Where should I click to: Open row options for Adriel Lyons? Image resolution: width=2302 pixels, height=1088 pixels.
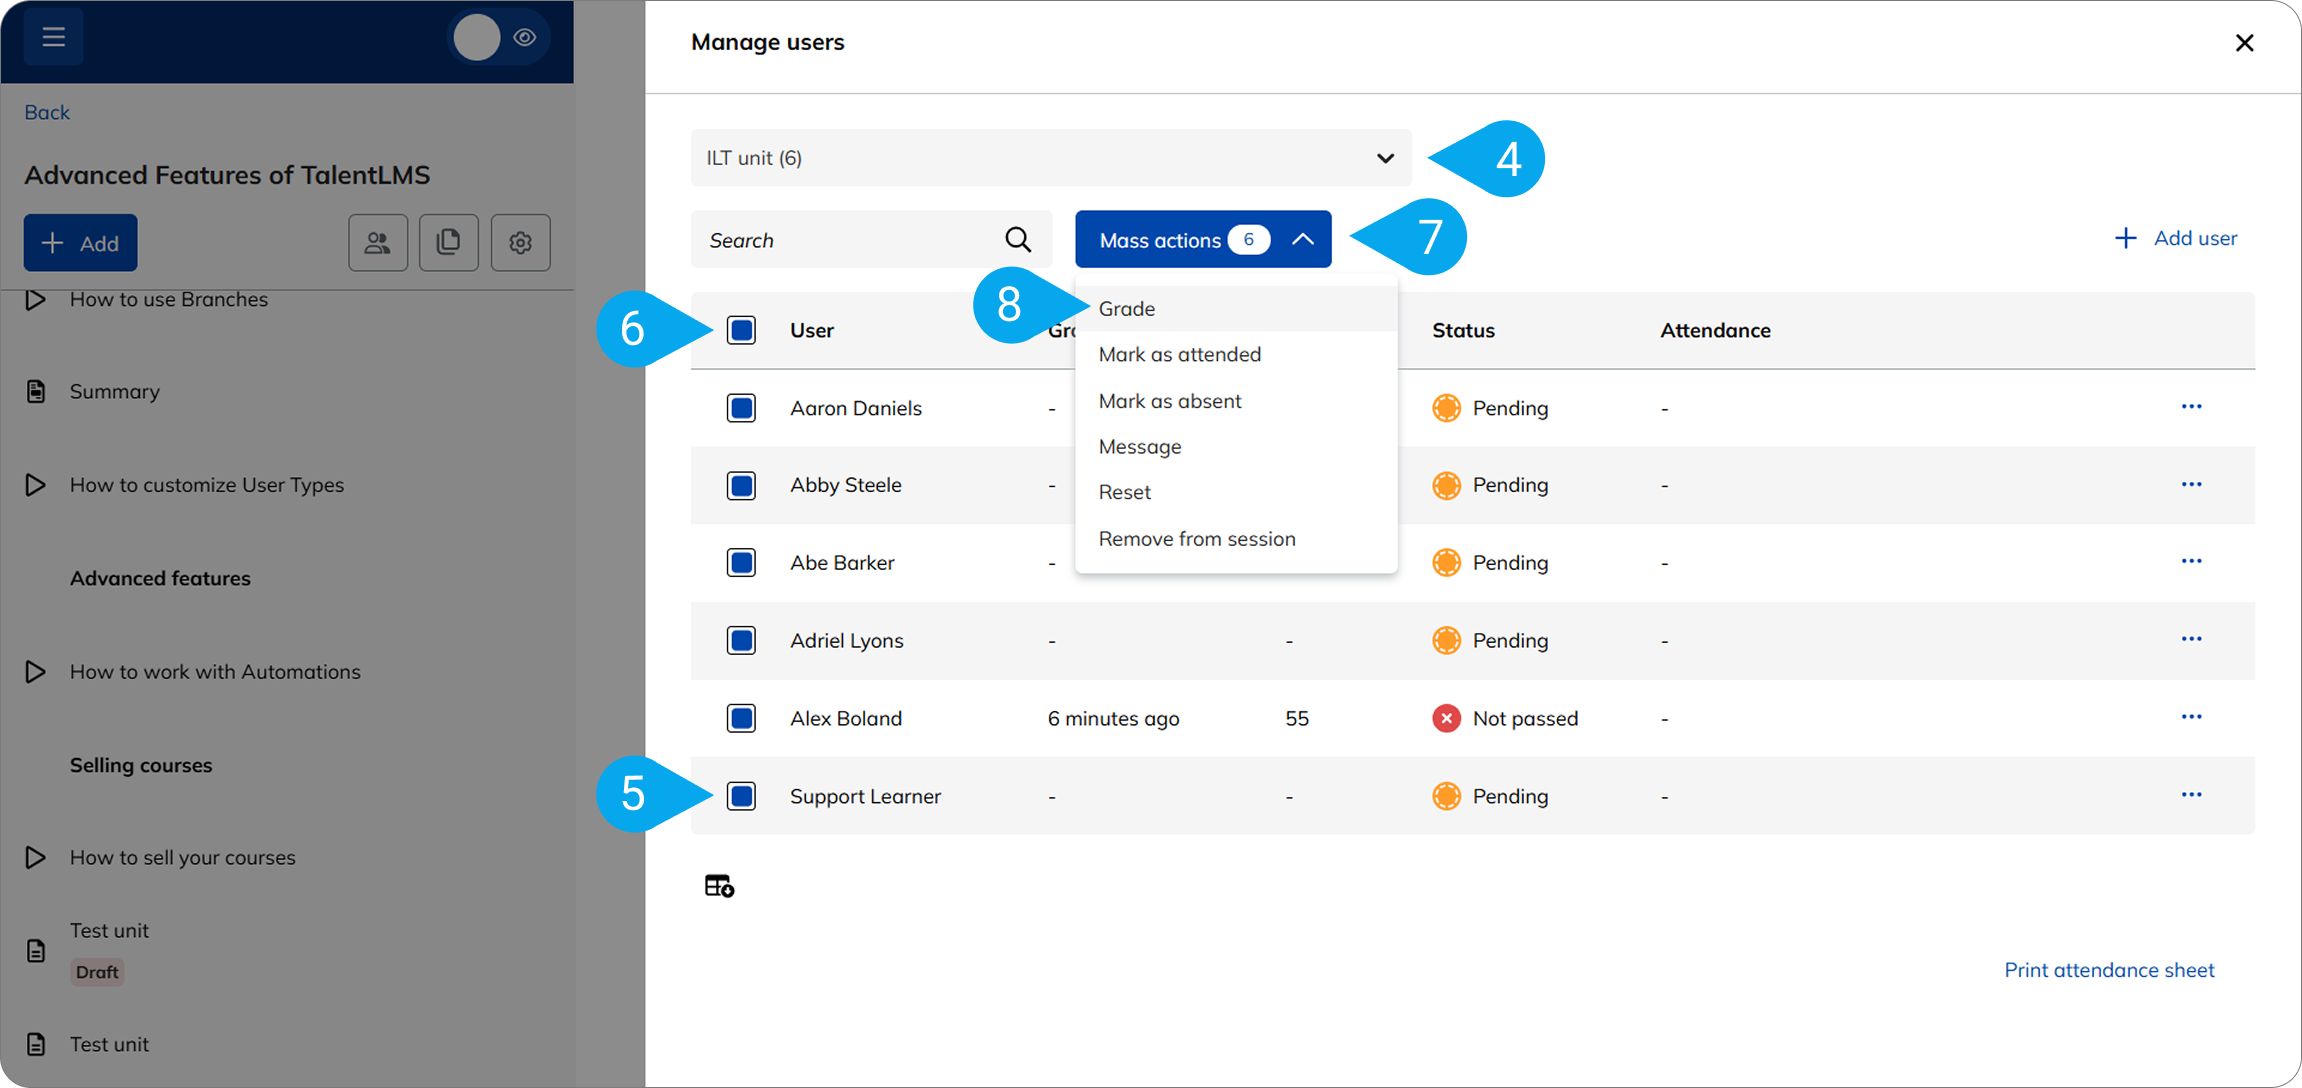[x=2191, y=640]
